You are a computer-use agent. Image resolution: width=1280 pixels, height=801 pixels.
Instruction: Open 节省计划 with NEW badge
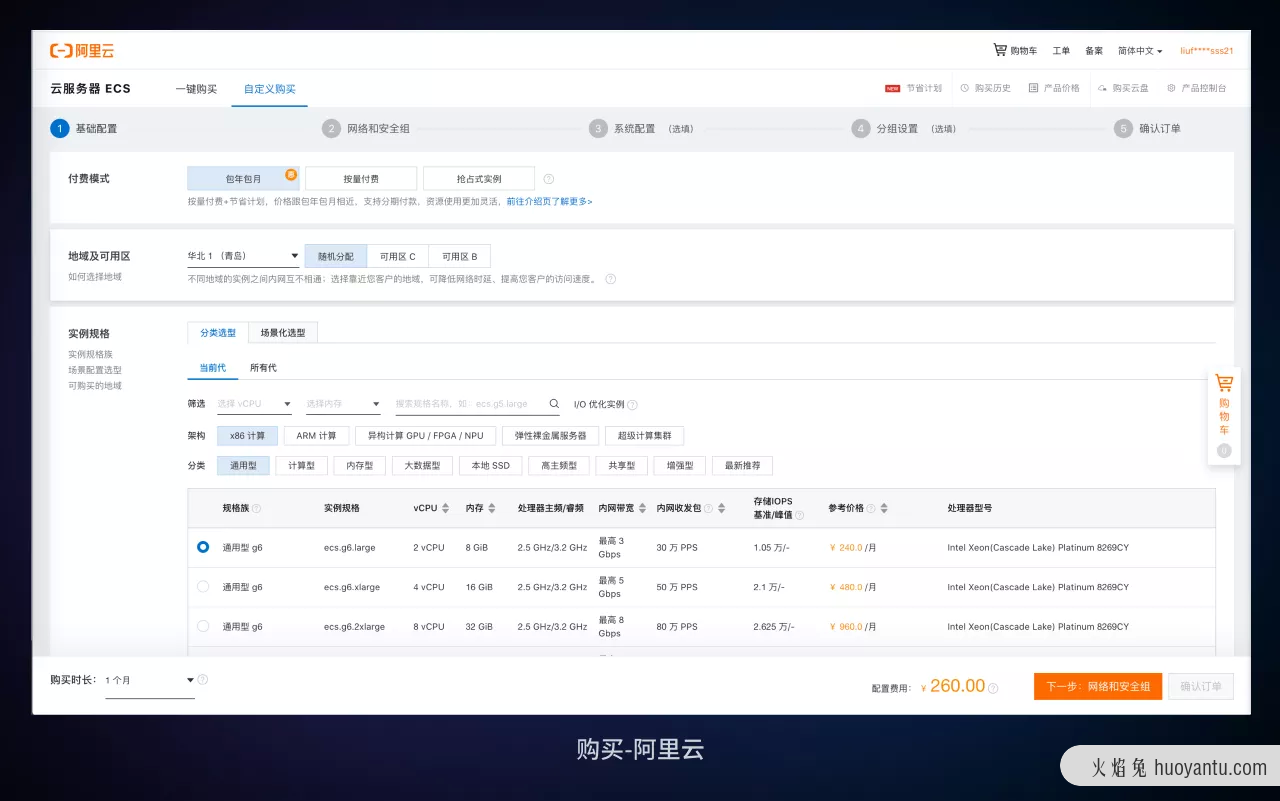tap(913, 88)
